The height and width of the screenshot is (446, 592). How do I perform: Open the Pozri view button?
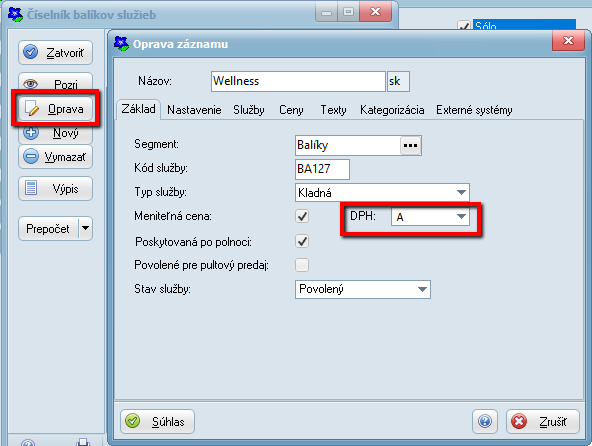[55, 82]
